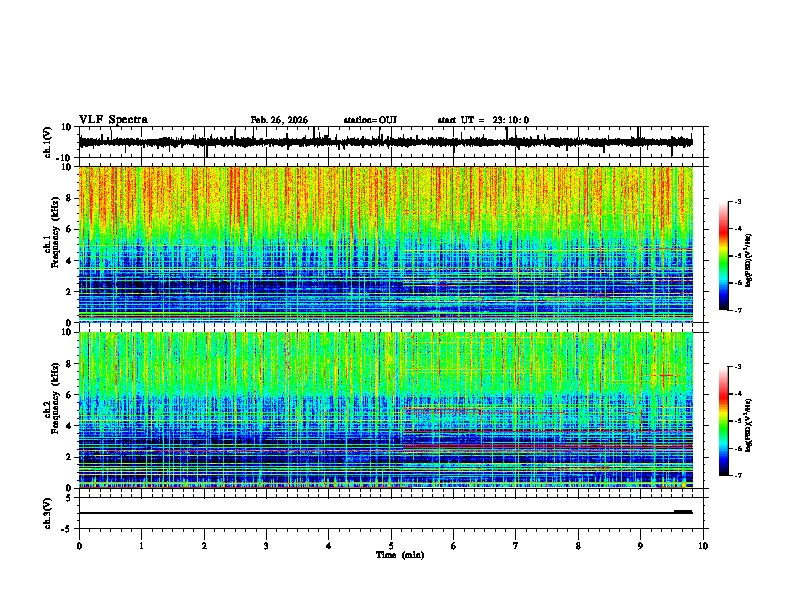Click inside the ch.2 spectrogram panel
Viewport: 792px width, 612px height.
point(385,410)
